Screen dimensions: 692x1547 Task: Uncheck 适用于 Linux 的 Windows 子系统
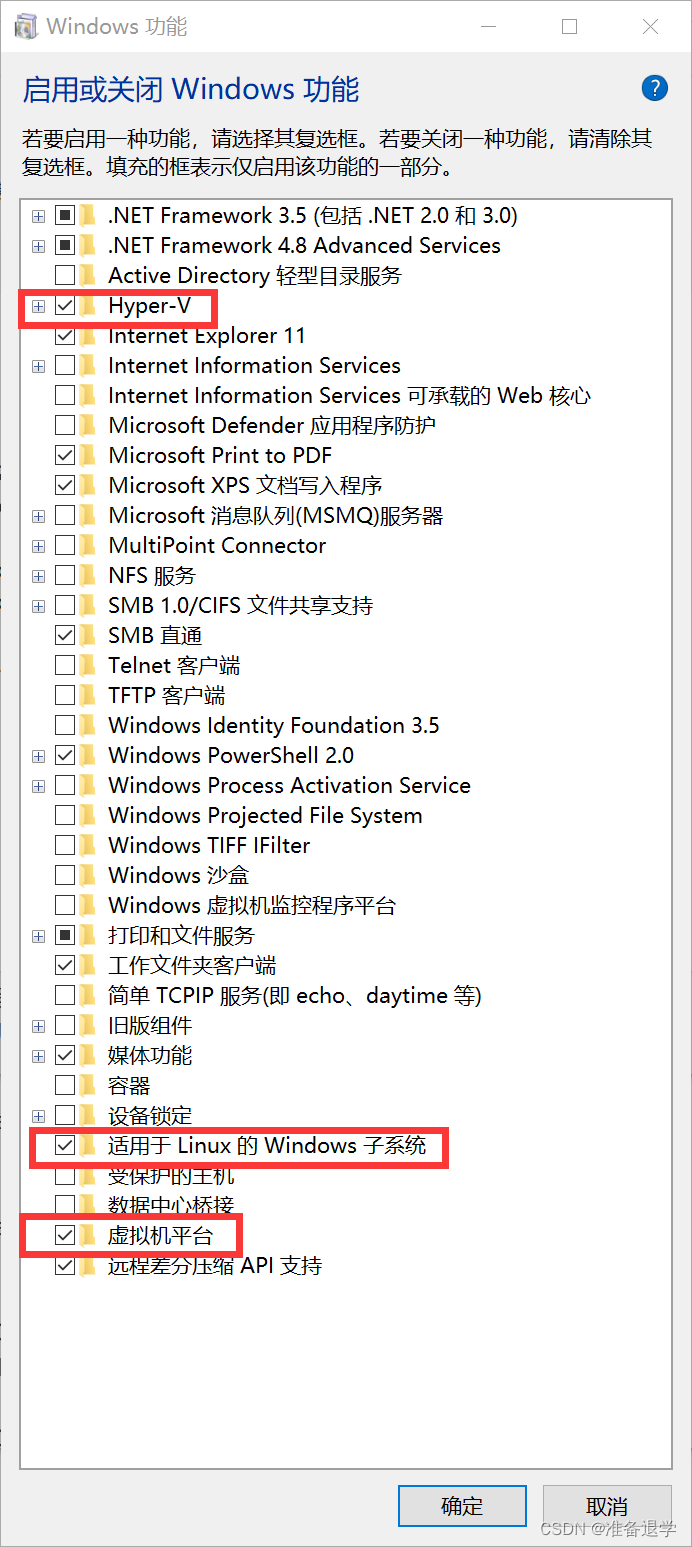point(64,1146)
